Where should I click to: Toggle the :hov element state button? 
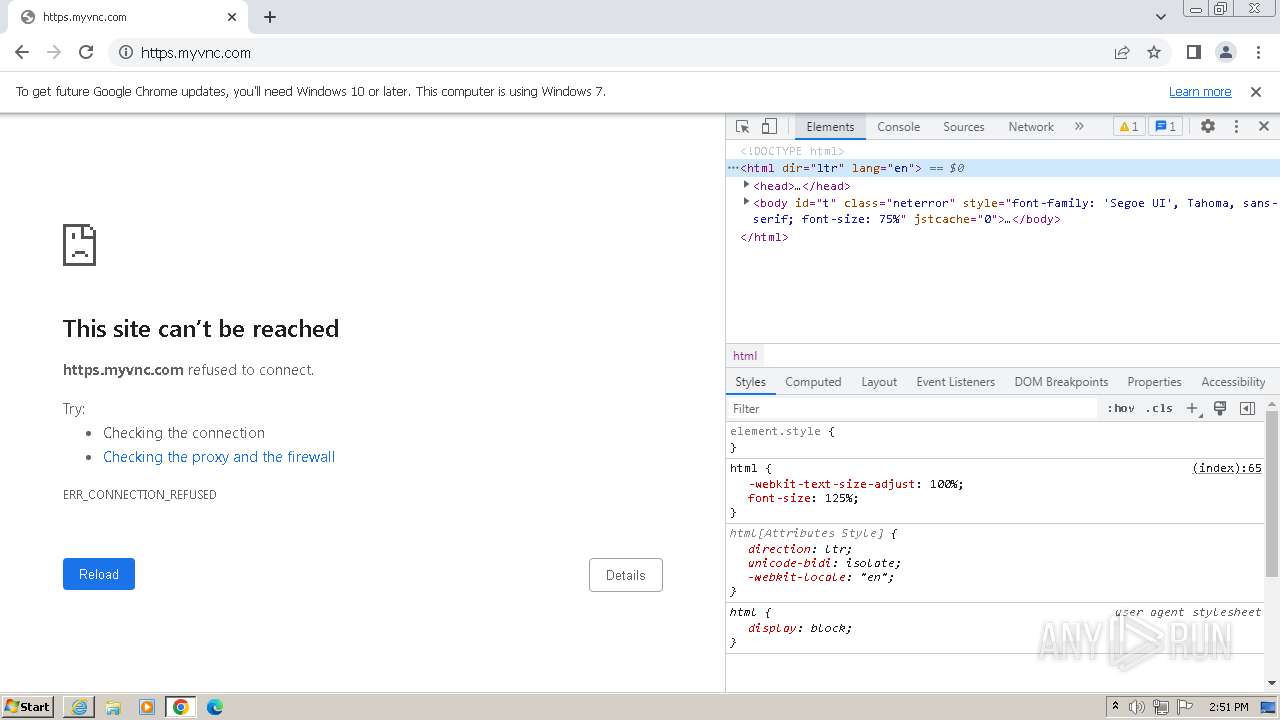pos(1121,409)
